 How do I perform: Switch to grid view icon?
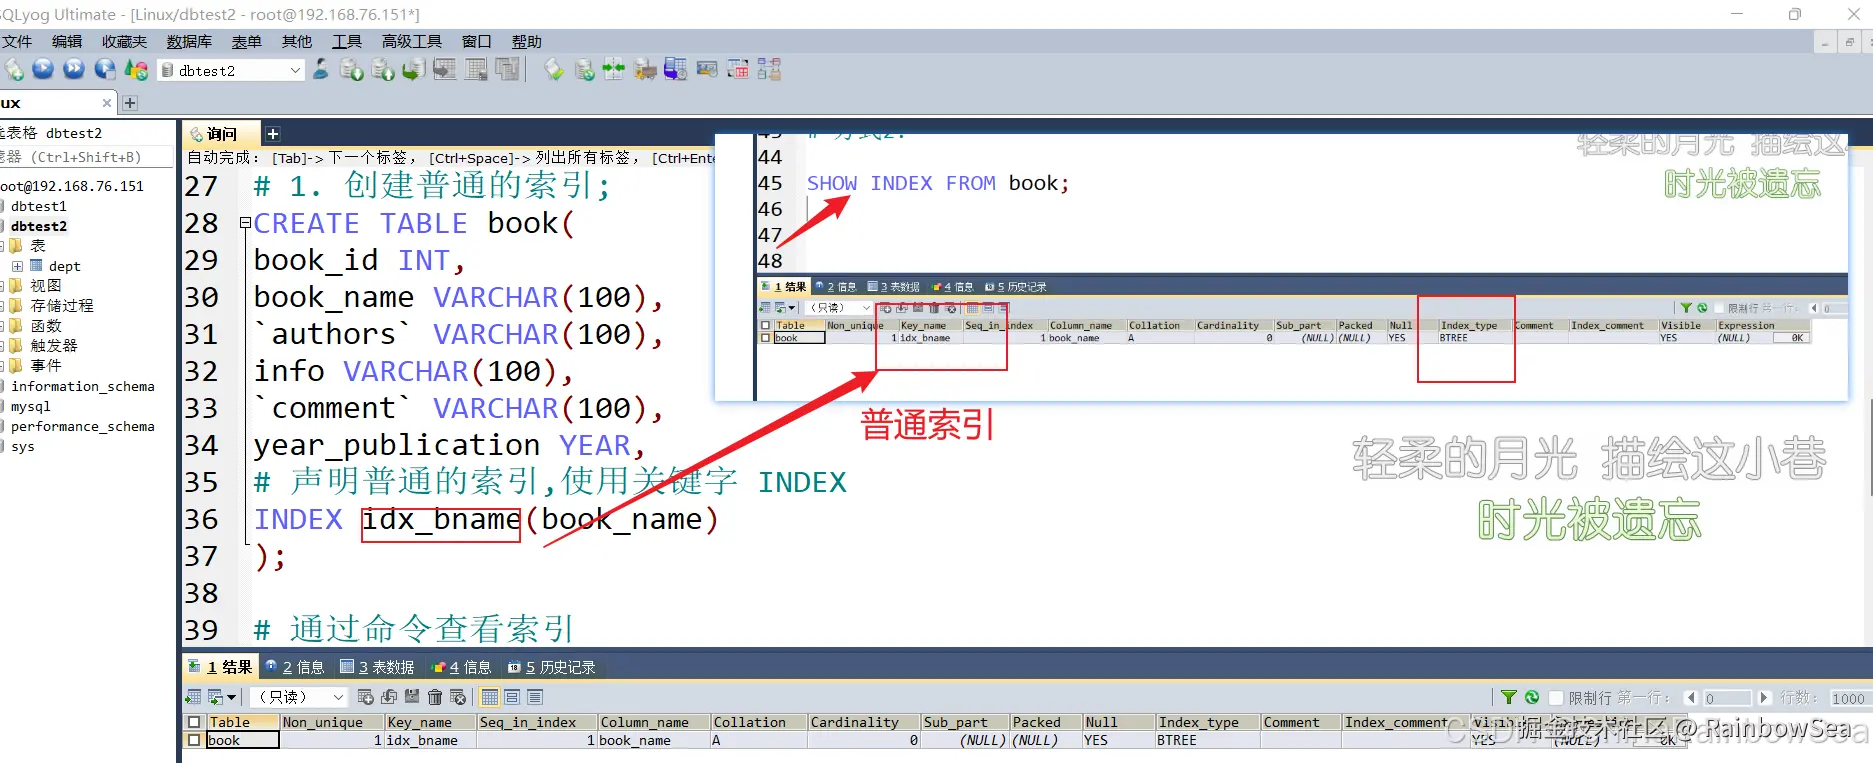click(490, 697)
